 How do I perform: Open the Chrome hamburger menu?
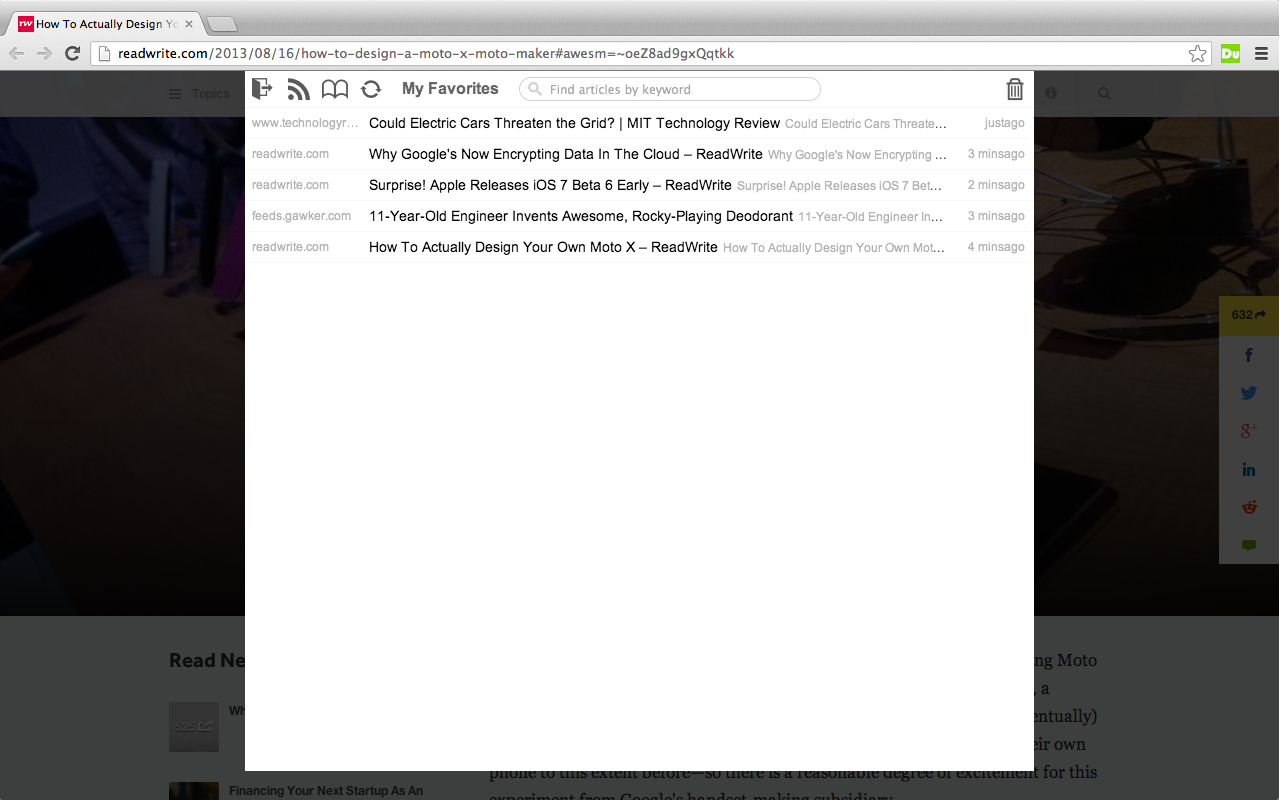point(1261,54)
